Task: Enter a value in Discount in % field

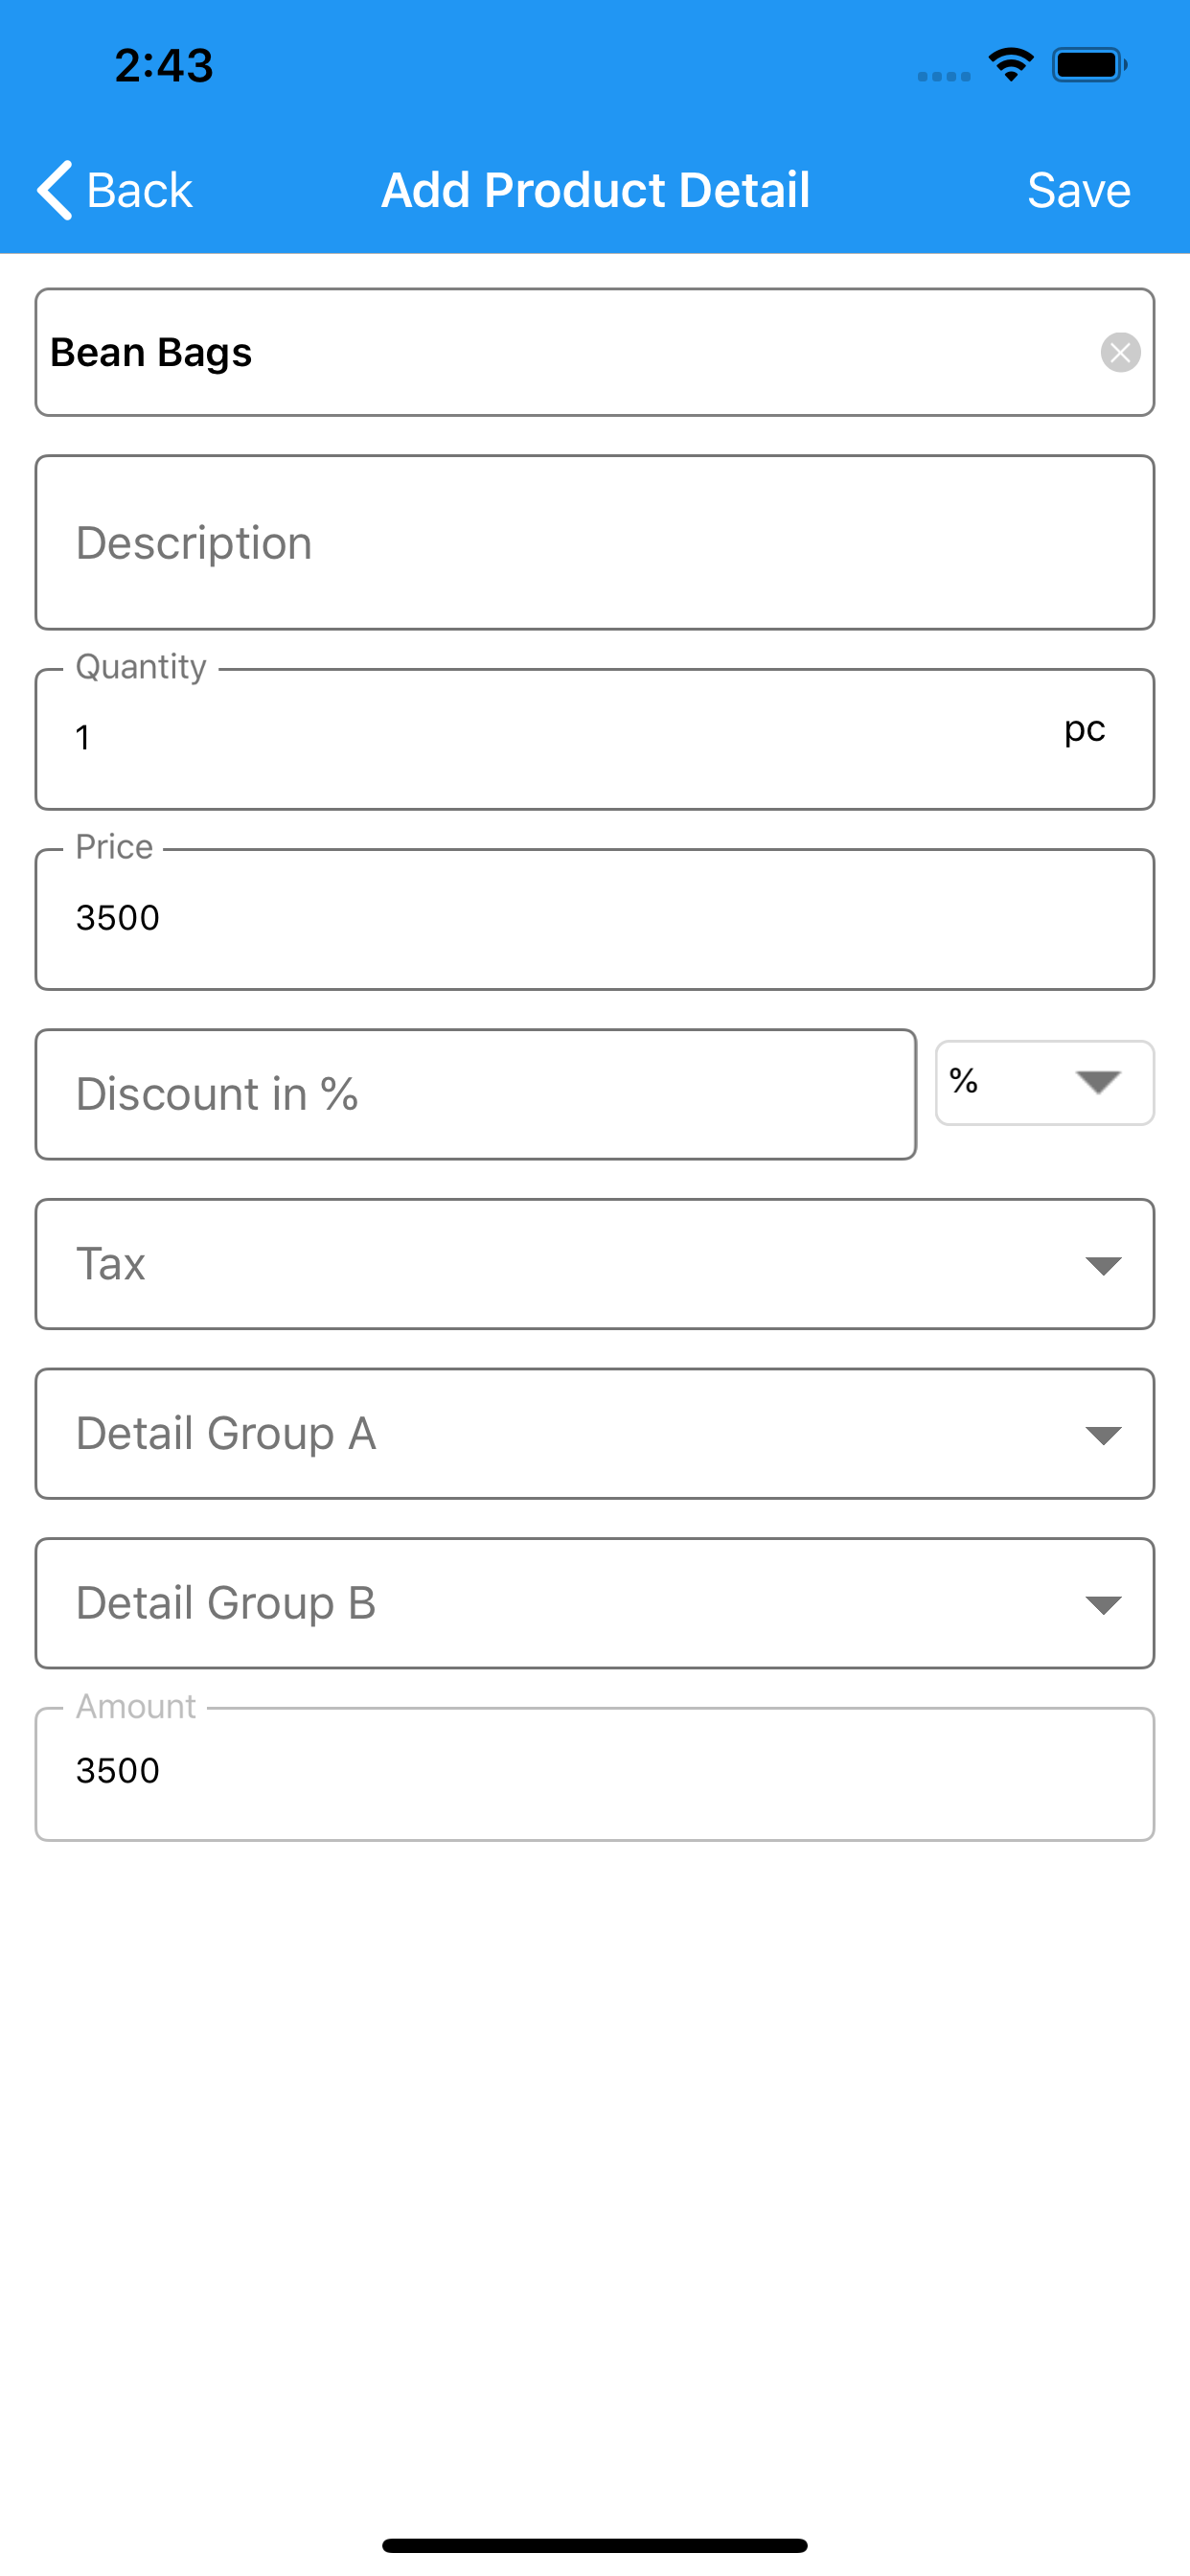Action: click(475, 1094)
